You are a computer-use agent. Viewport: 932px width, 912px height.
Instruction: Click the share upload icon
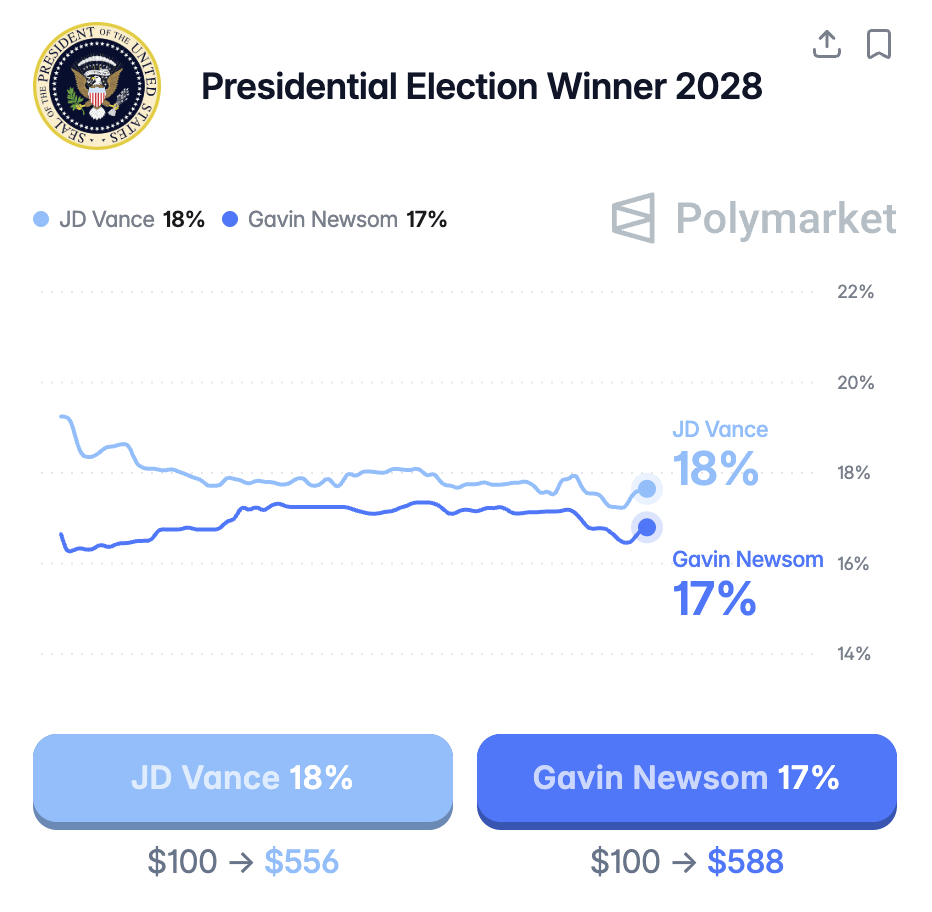tap(826, 44)
